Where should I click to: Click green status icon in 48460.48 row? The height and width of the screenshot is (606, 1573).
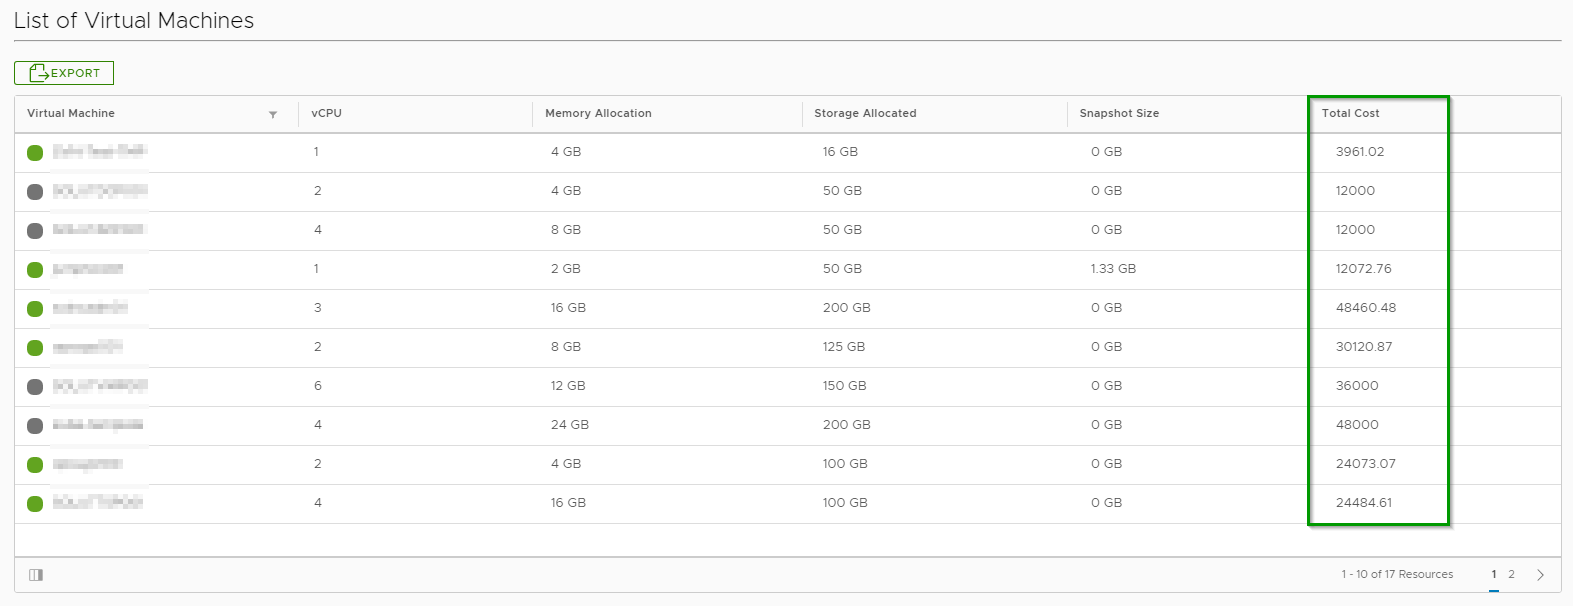[35, 309]
